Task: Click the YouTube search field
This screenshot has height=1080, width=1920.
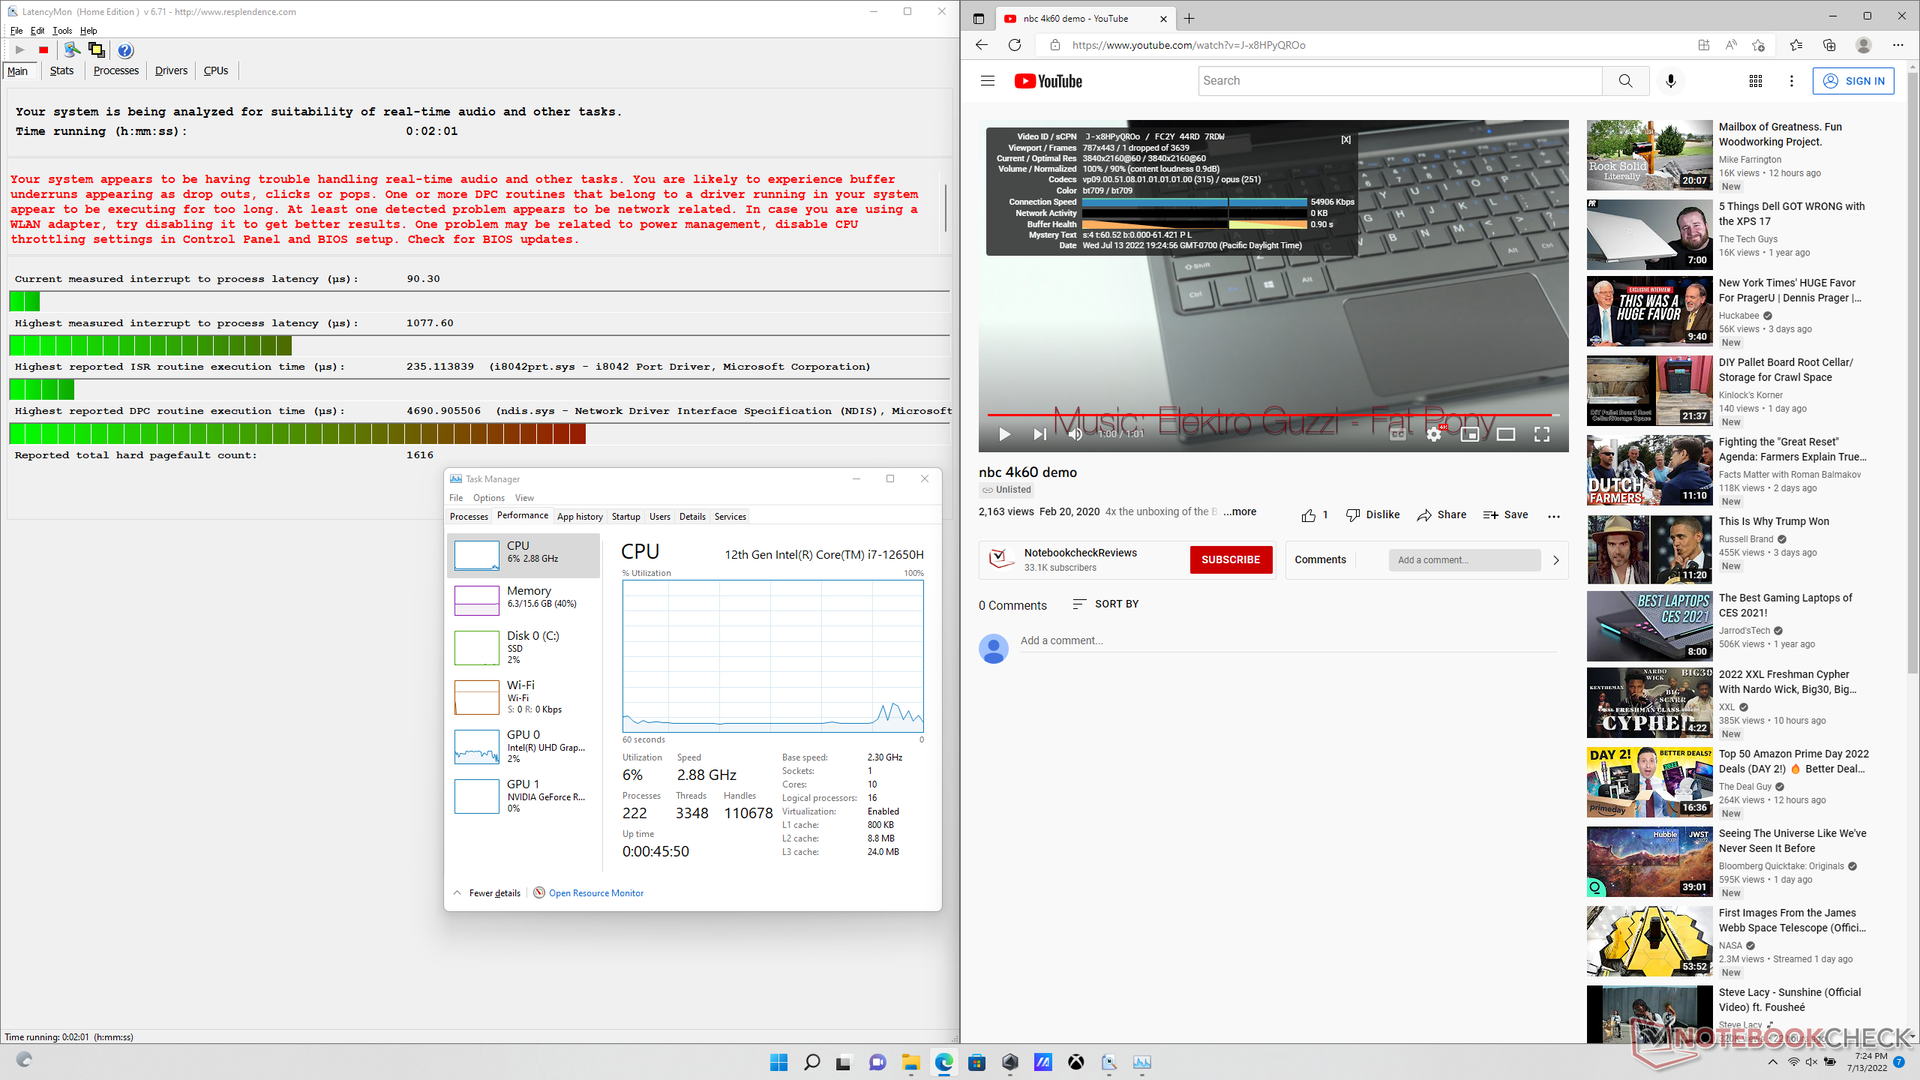Action: click(x=1399, y=81)
